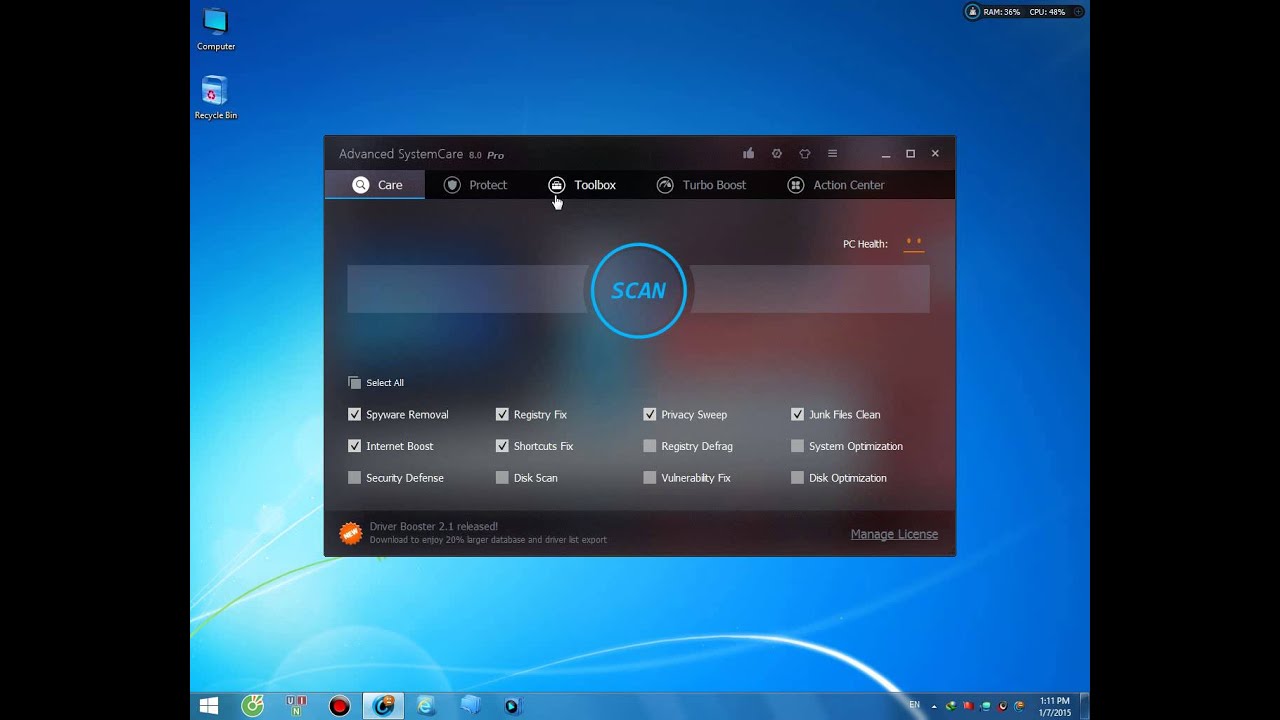Open the UN taskbar application
The image size is (1280, 720).
pos(296,706)
